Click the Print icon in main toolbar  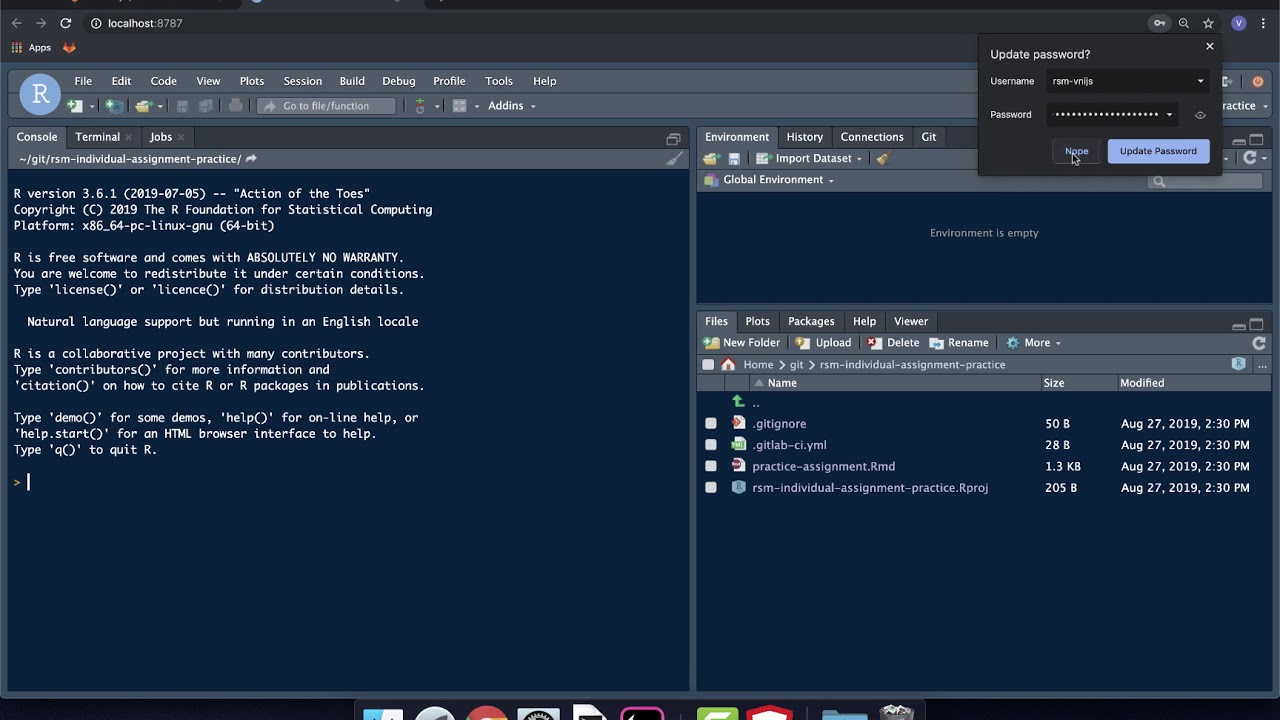[235, 106]
